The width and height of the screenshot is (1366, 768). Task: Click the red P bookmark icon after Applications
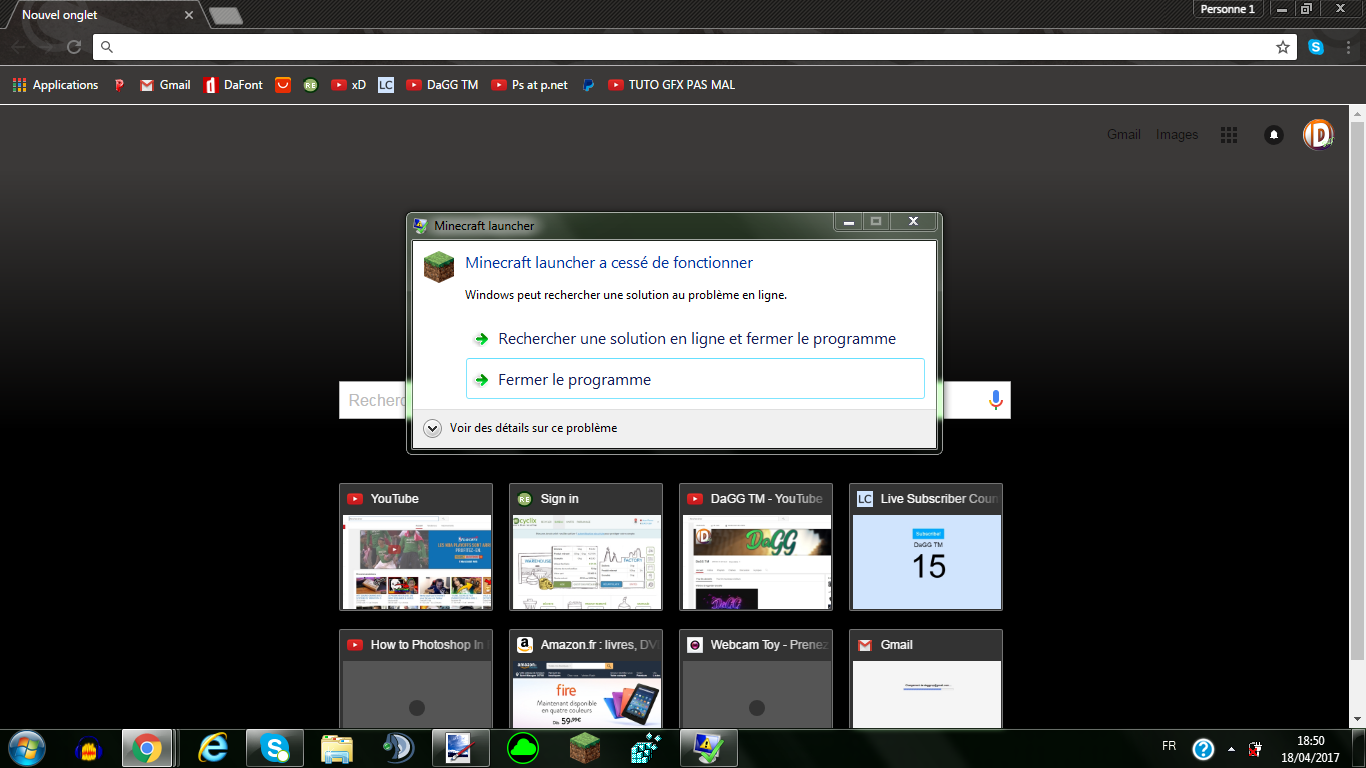click(119, 85)
